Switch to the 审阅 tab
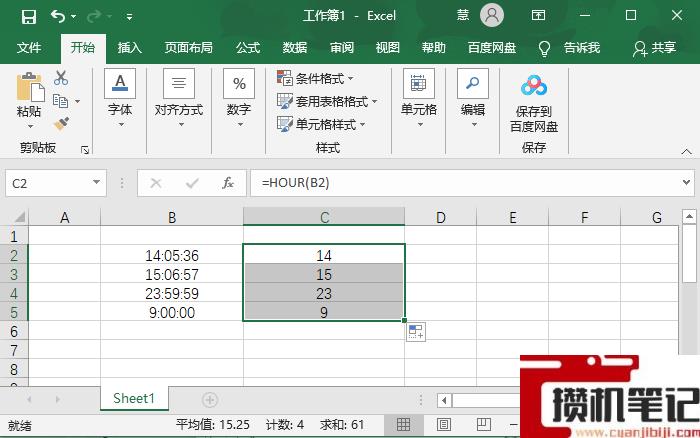 click(x=342, y=48)
